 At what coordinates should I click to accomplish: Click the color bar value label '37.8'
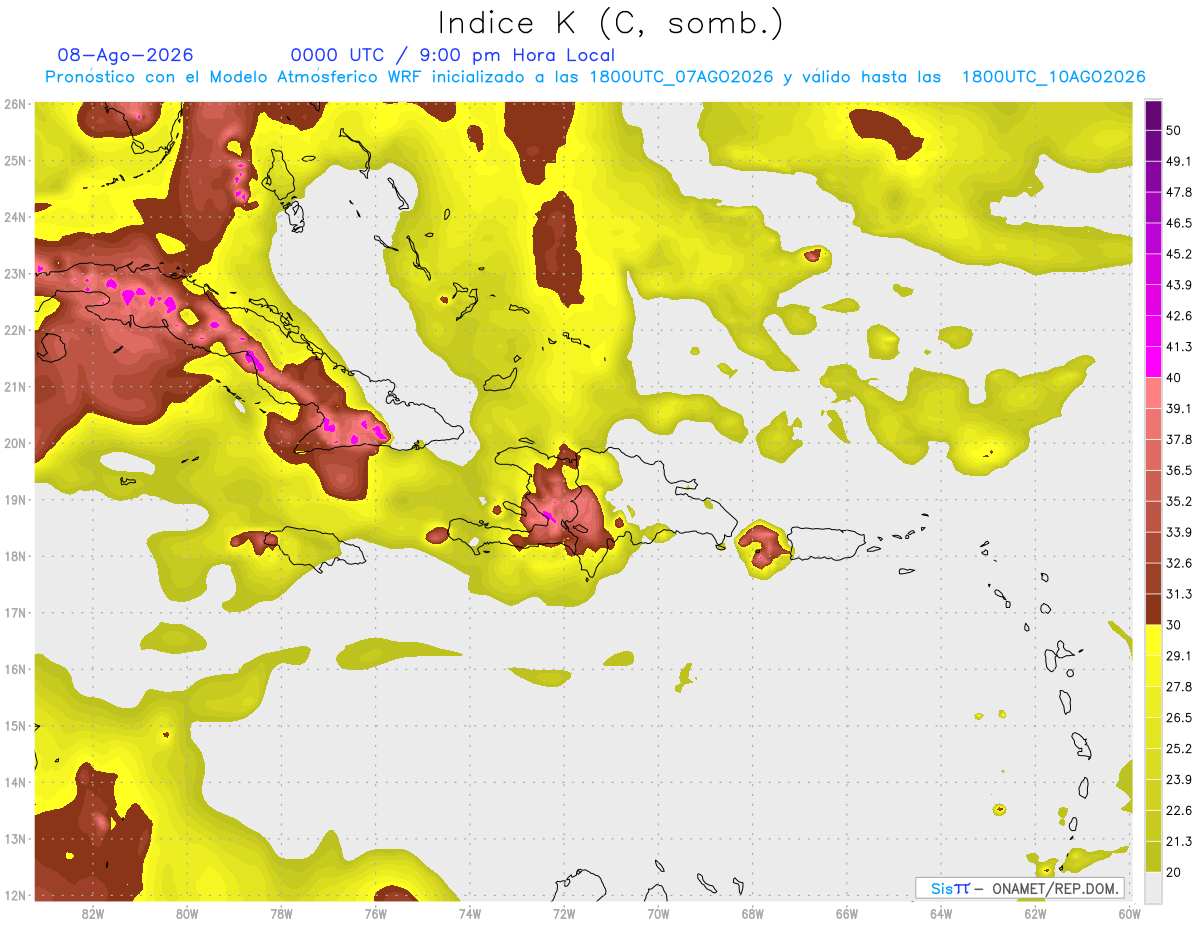tap(1179, 439)
